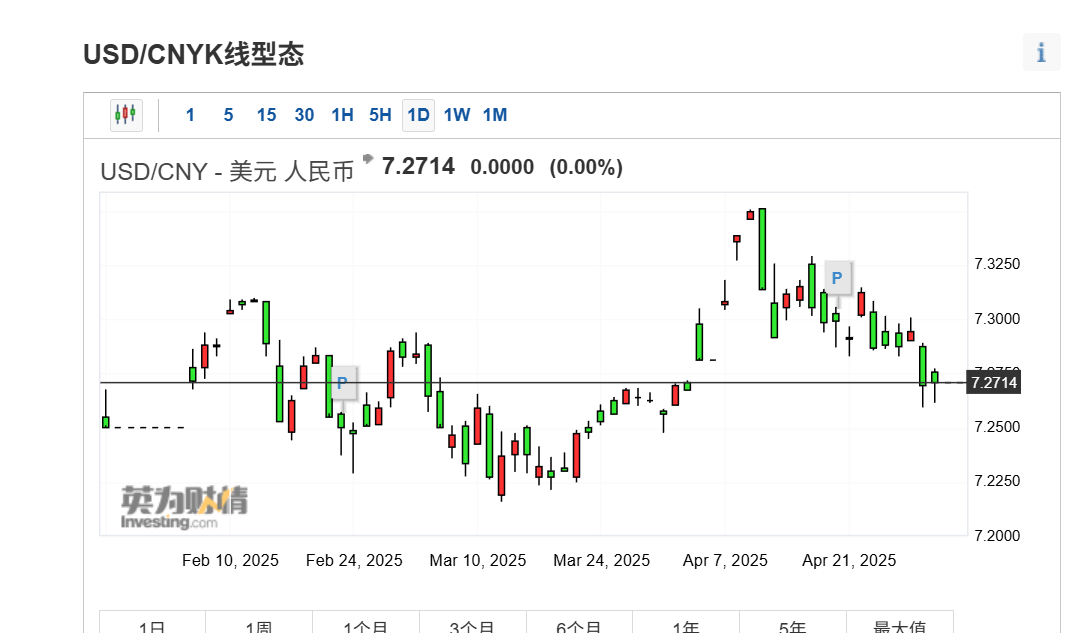The width and height of the screenshot is (1072, 633).
Task: Switch chart to 1H interval
Action: (342, 115)
